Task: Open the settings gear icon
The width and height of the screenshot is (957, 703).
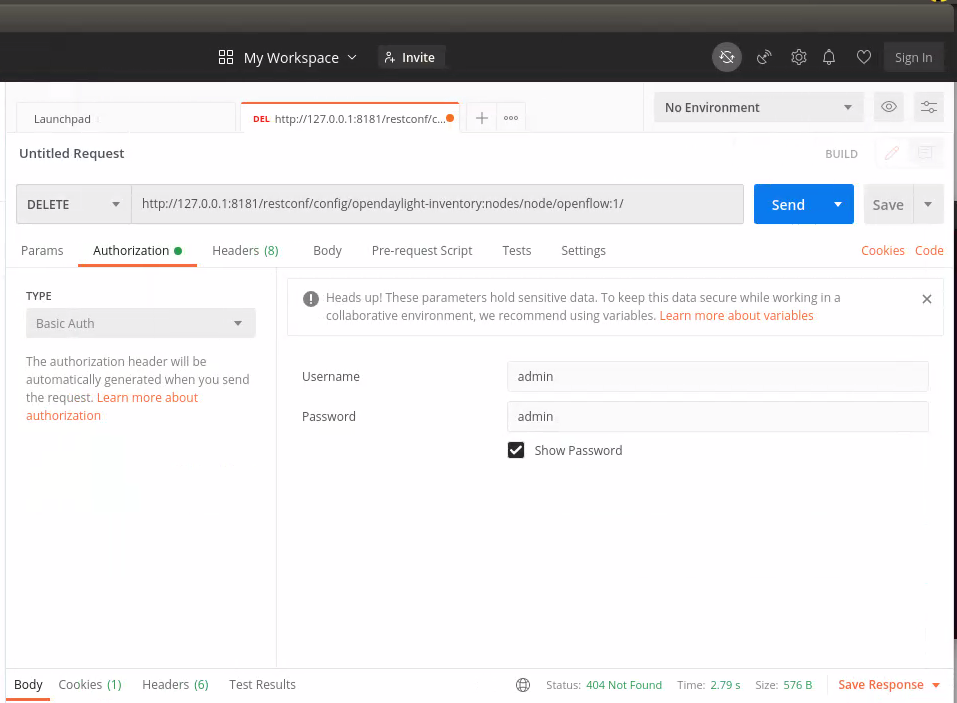Action: click(798, 57)
